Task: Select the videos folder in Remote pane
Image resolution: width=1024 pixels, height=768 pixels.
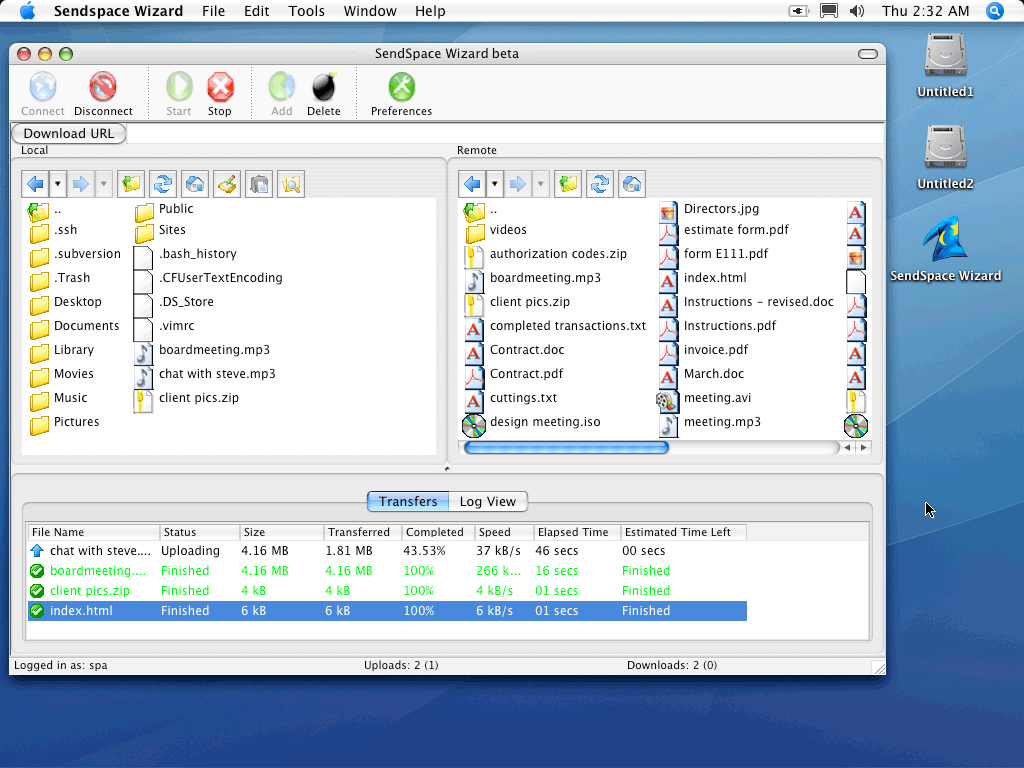Action: tap(496, 230)
